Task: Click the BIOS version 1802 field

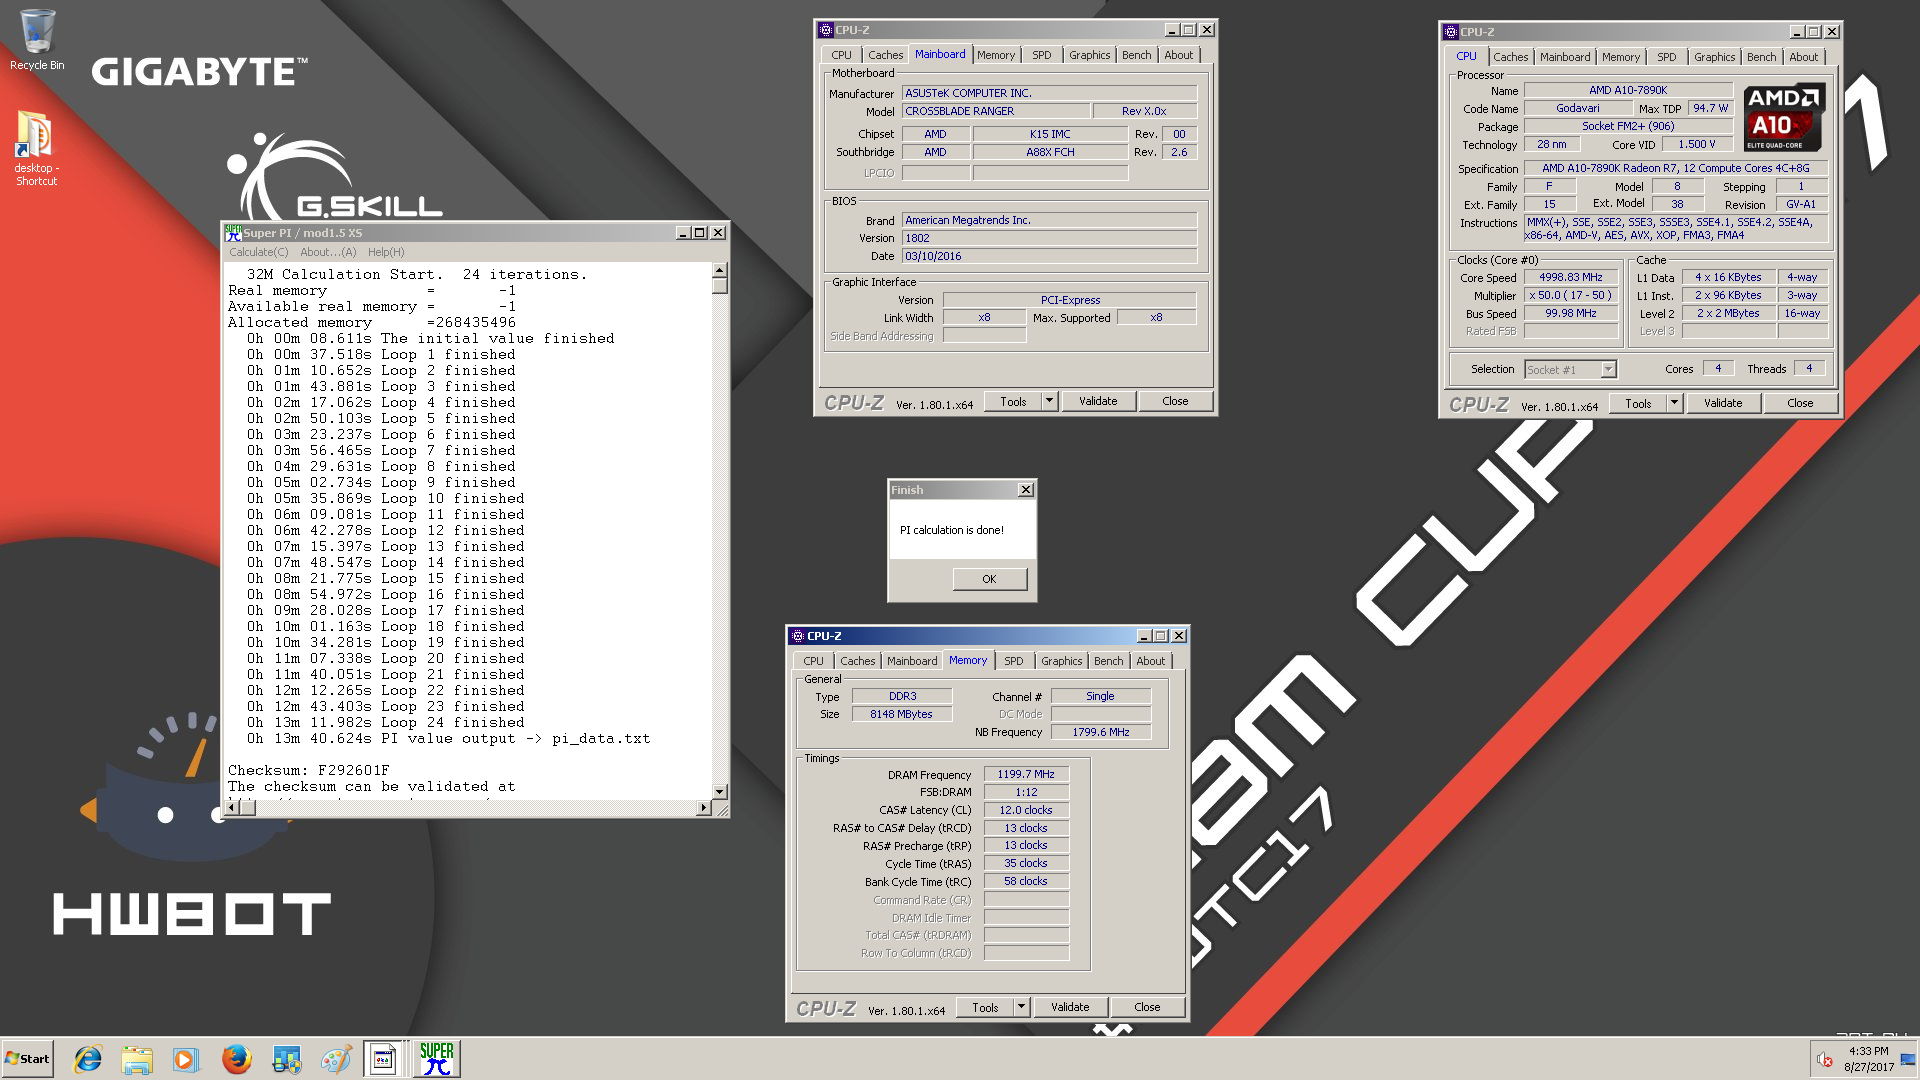Action: click(x=1049, y=238)
